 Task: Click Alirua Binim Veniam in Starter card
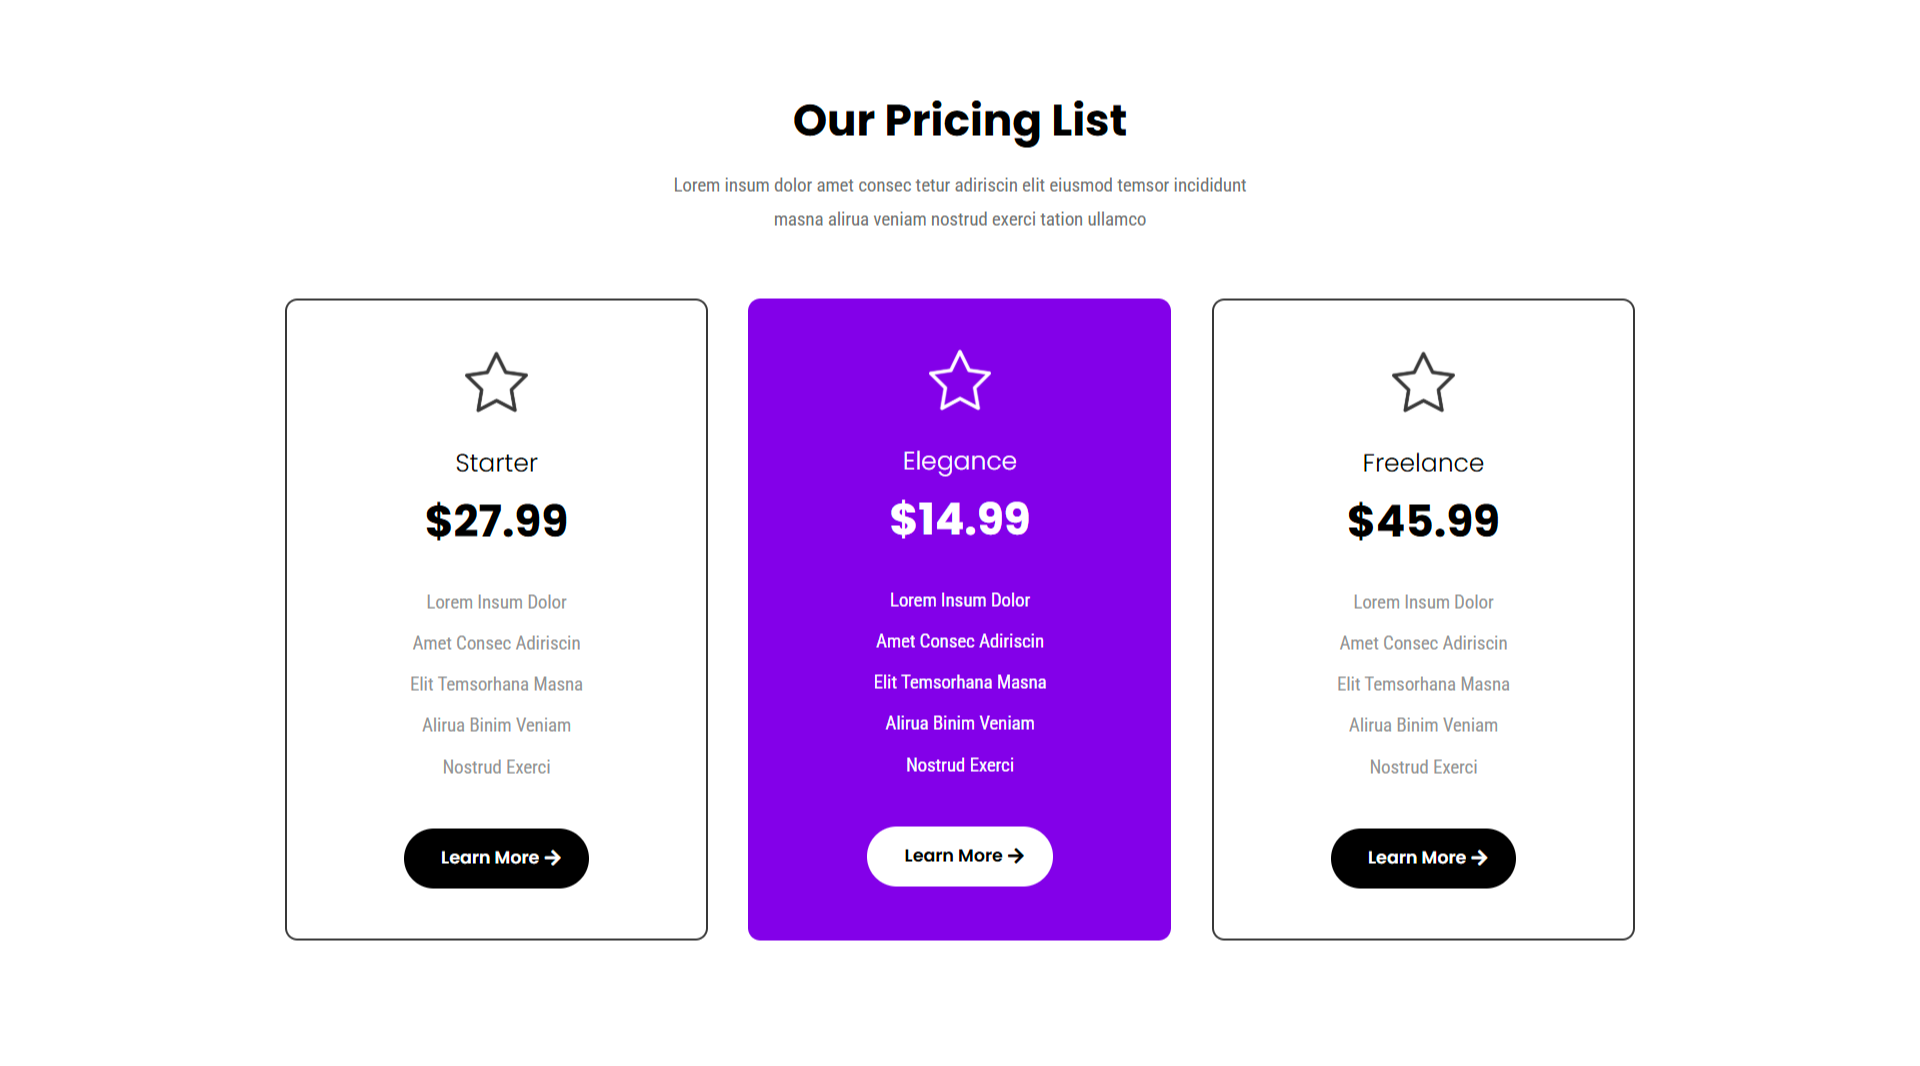[496, 725]
